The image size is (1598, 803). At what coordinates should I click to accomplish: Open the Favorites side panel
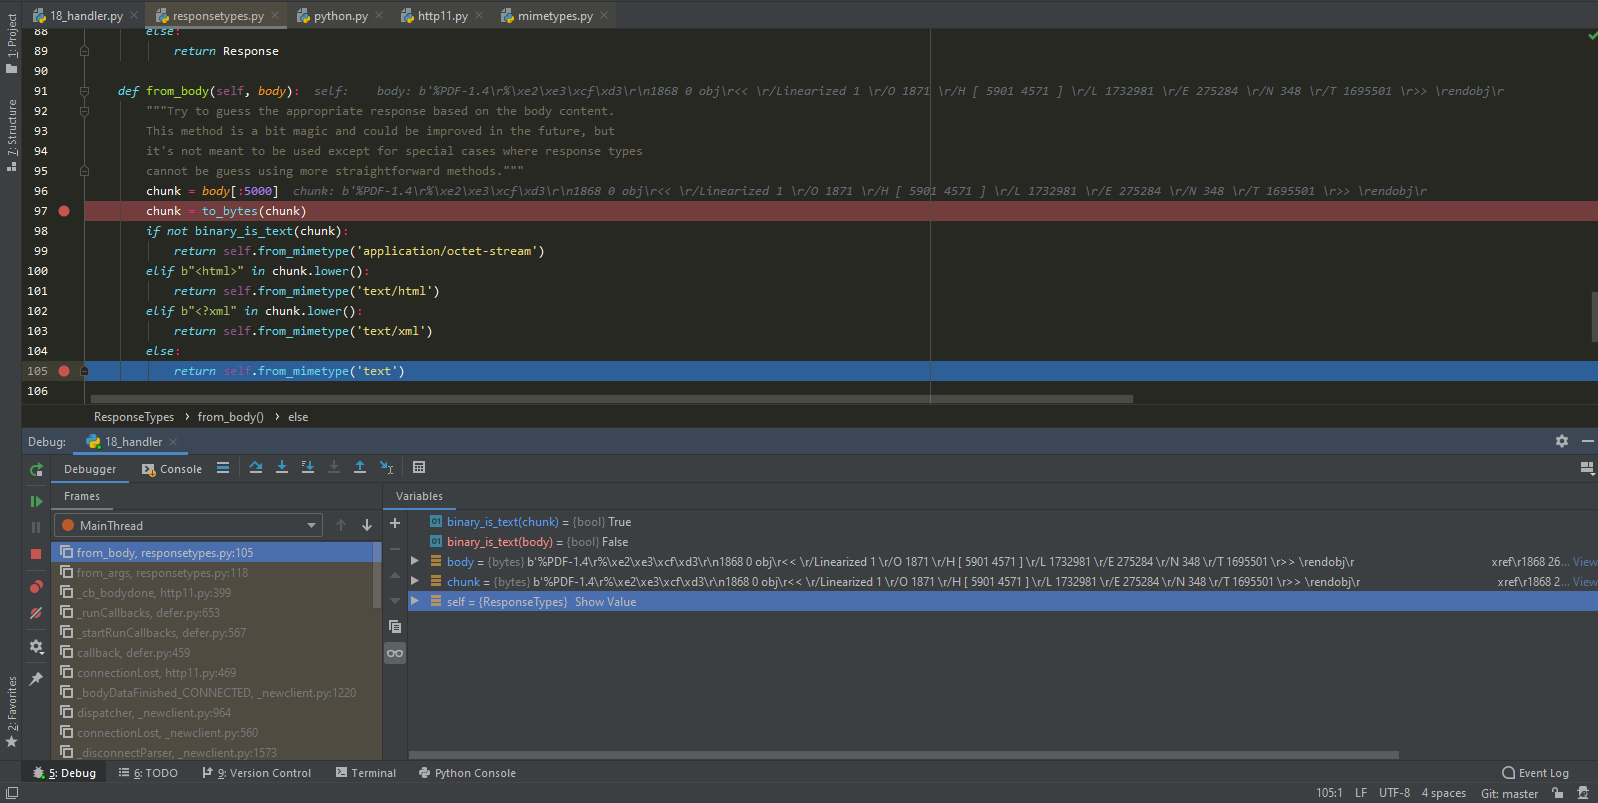11,712
